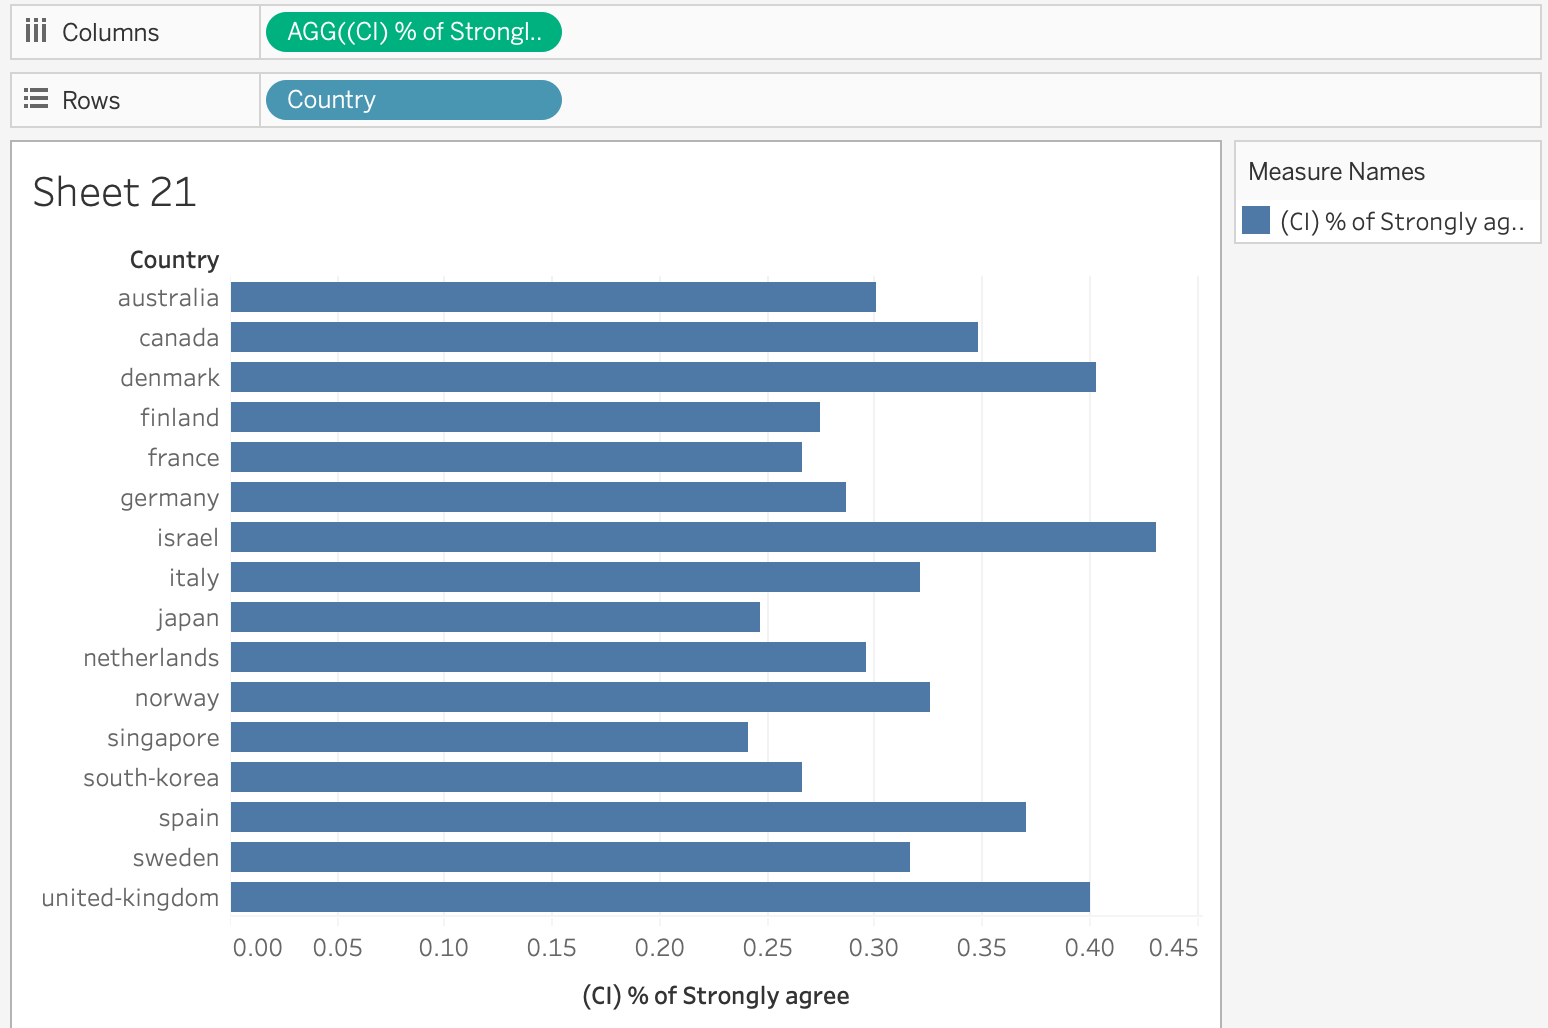This screenshot has width=1548, height=1028.
Task: Select the spain bar
Action: tap(628, 817)
